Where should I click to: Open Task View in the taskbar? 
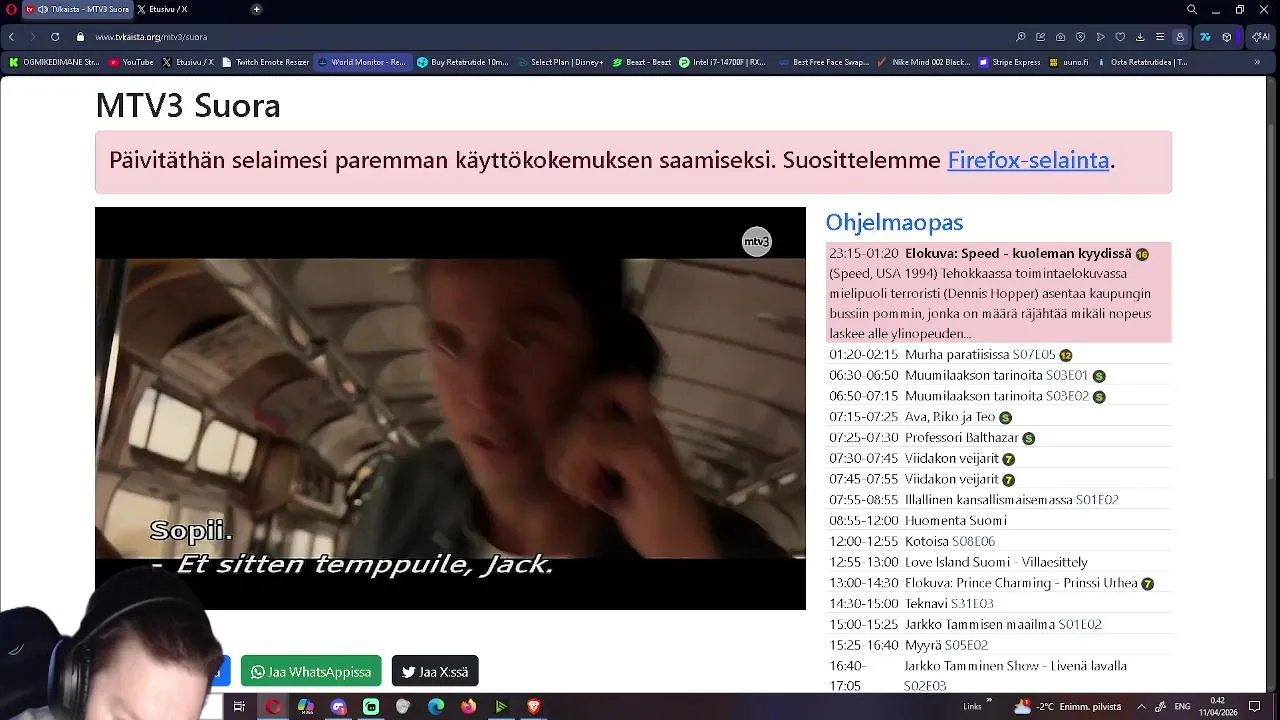click(239, 706)
